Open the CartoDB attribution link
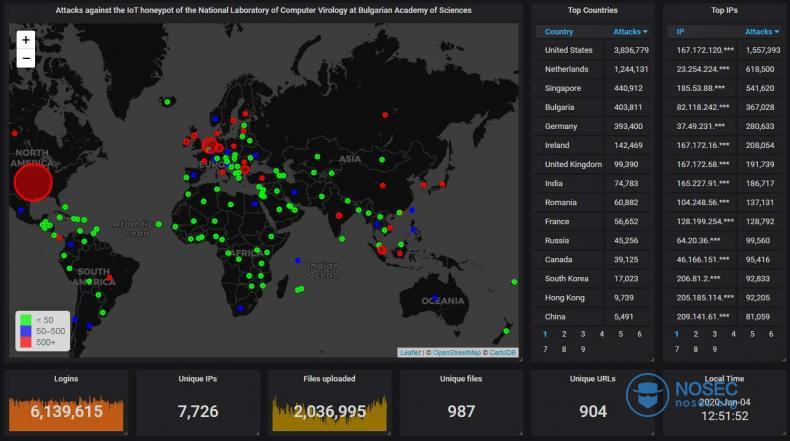Viewport: 790px width, 441px height. (502, 352)
